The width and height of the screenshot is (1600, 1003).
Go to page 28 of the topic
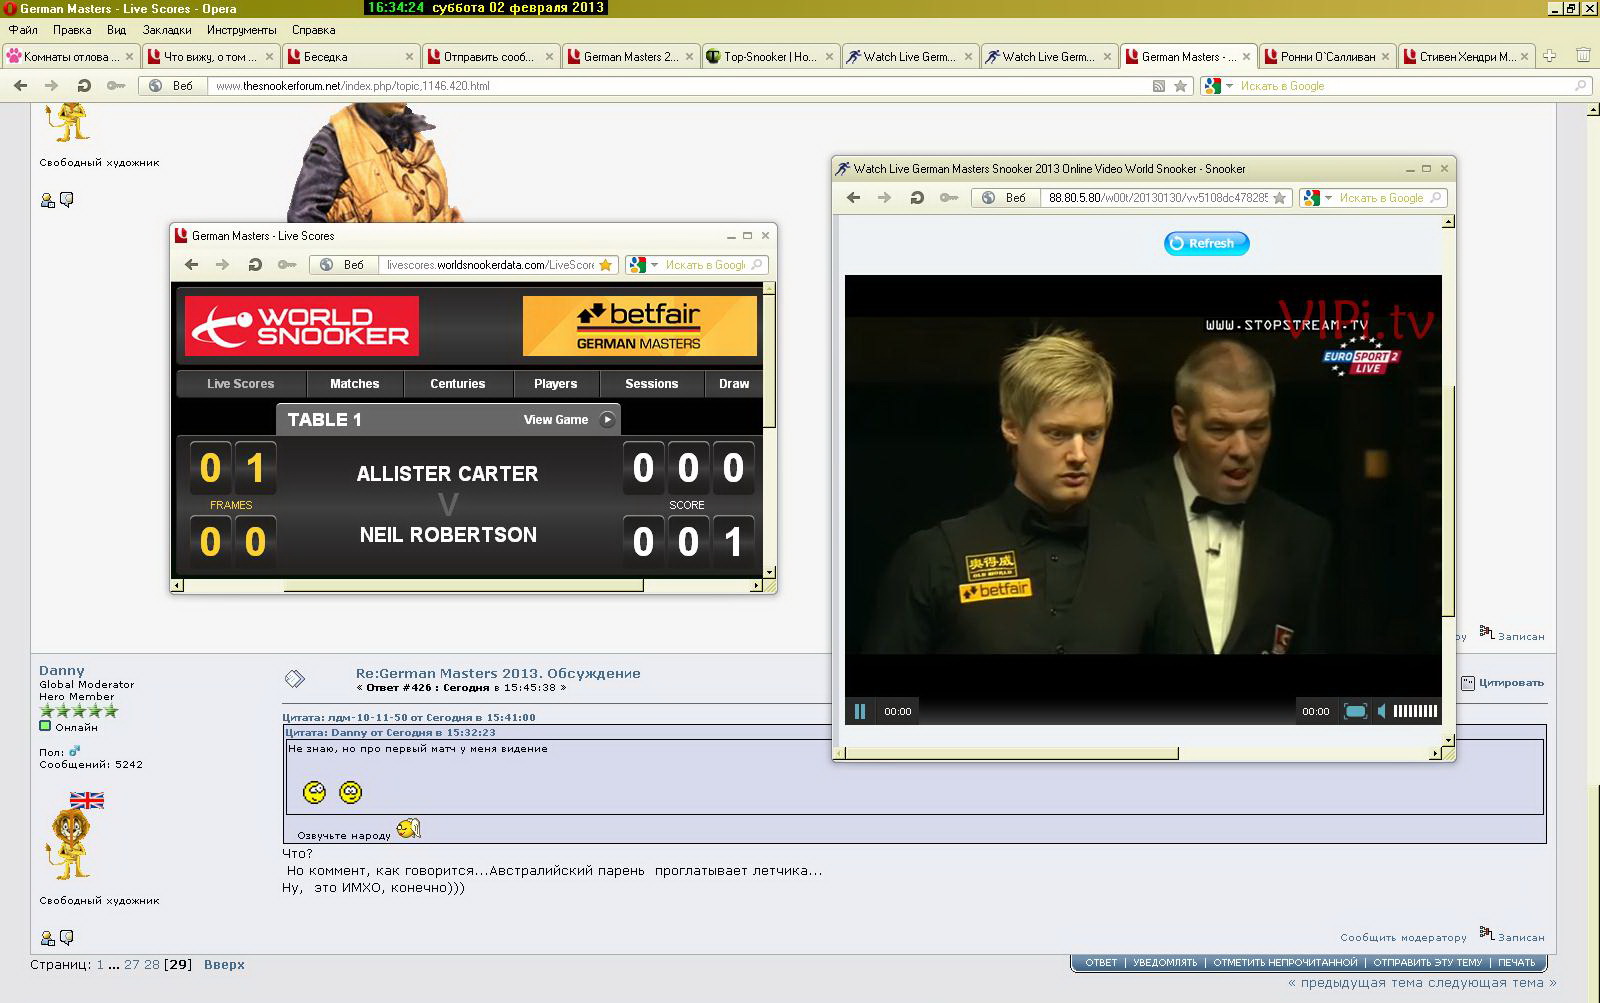[x=152, y=965]
